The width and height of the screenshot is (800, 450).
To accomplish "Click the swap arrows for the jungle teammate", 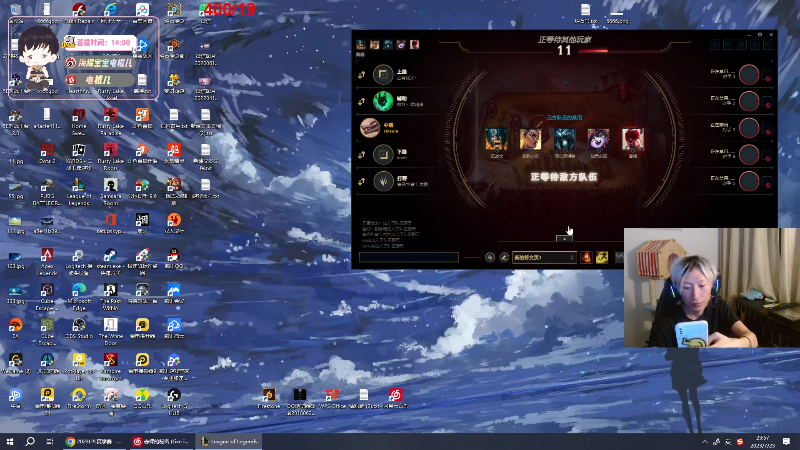I will coord(361,181).
